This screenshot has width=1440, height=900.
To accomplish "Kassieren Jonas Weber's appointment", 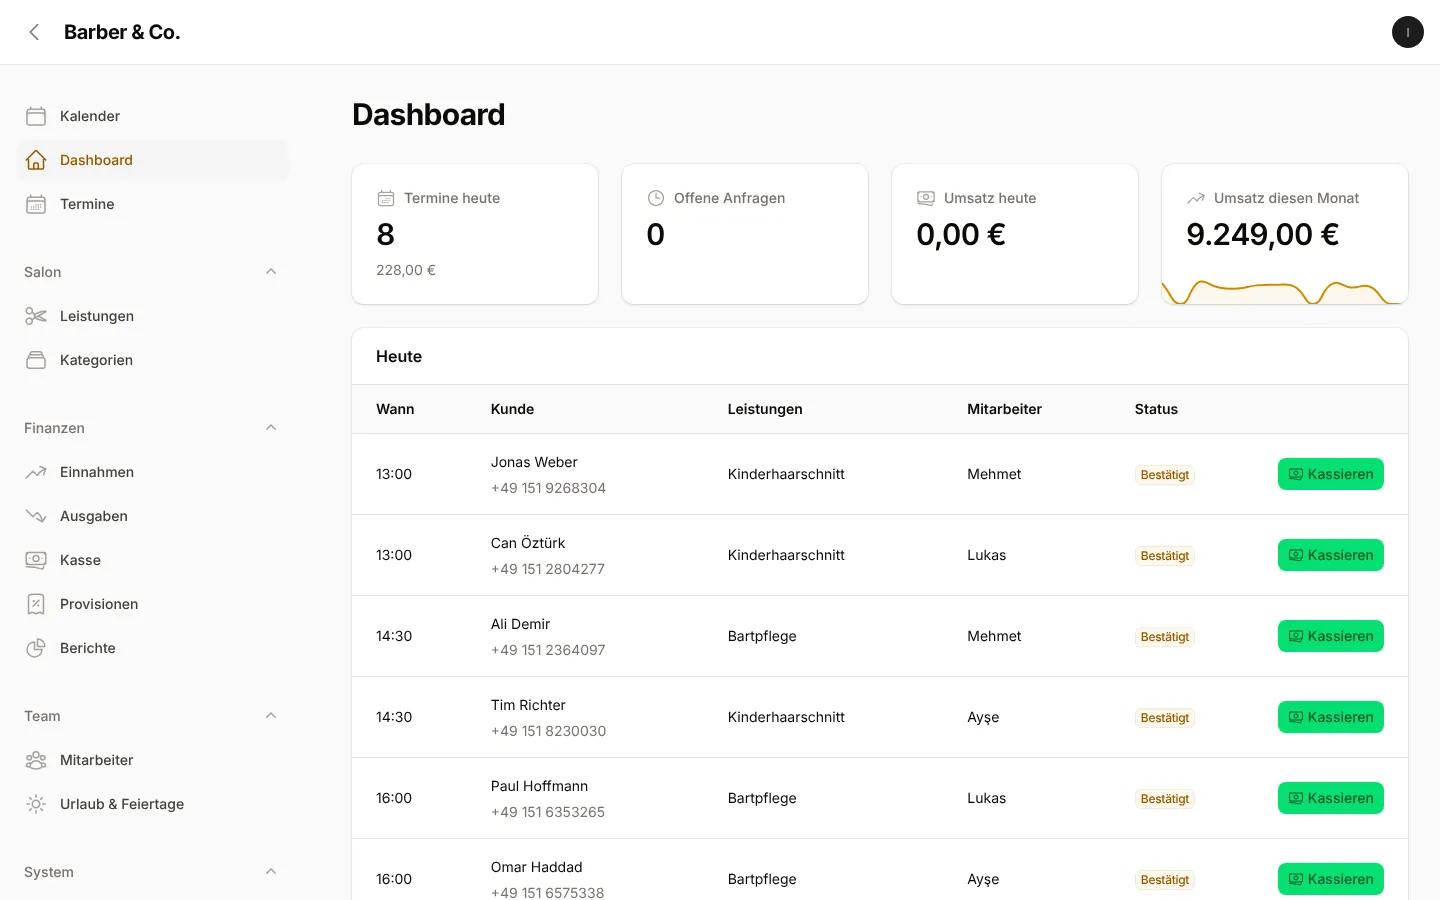I will click(x=1330, y=474).
